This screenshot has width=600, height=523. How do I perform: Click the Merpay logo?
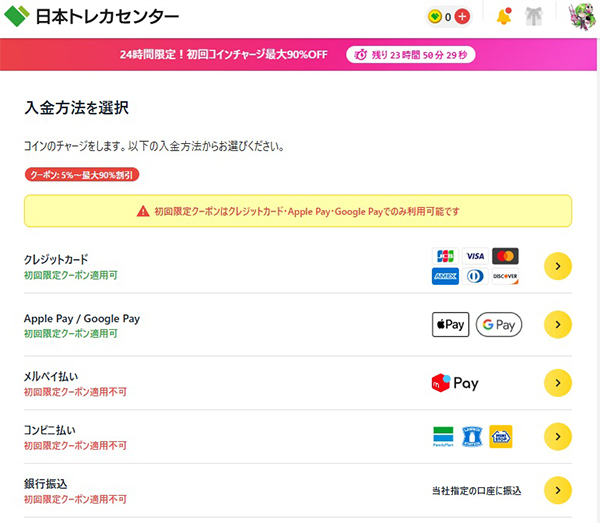click(x=455, y=383)
